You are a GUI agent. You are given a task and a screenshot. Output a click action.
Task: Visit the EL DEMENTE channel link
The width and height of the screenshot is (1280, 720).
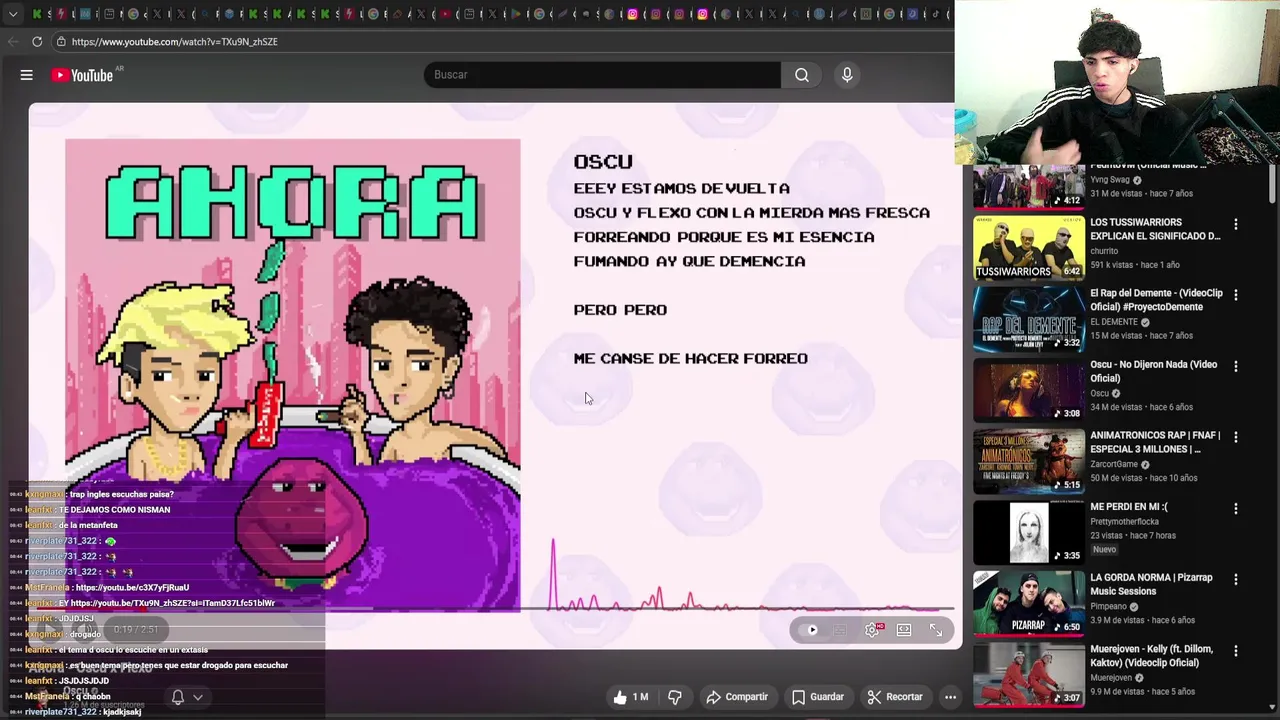pyautogui.click(x=1114, y=323)
